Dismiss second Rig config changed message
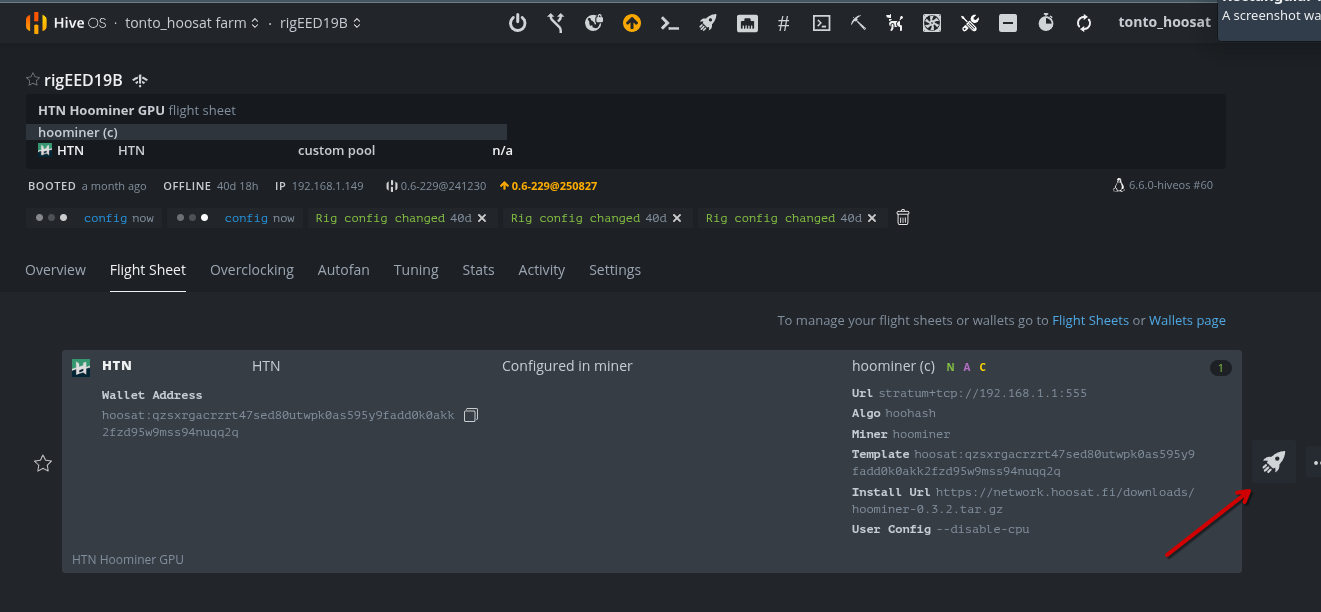Image resolution: width=1321 pixels, height=612 pixels. click(x=677, y=218)
